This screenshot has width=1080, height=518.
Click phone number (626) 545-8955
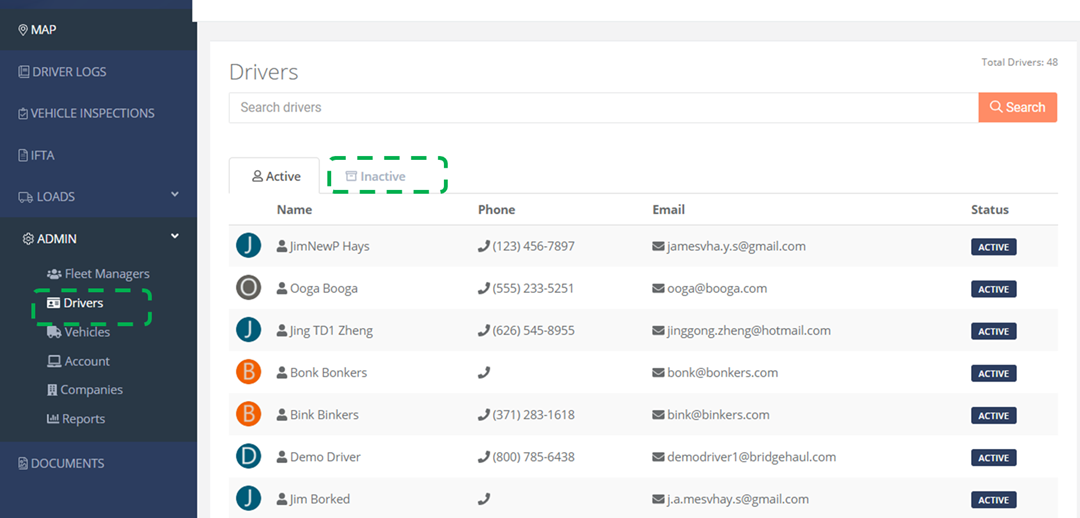tap(533, 331)
